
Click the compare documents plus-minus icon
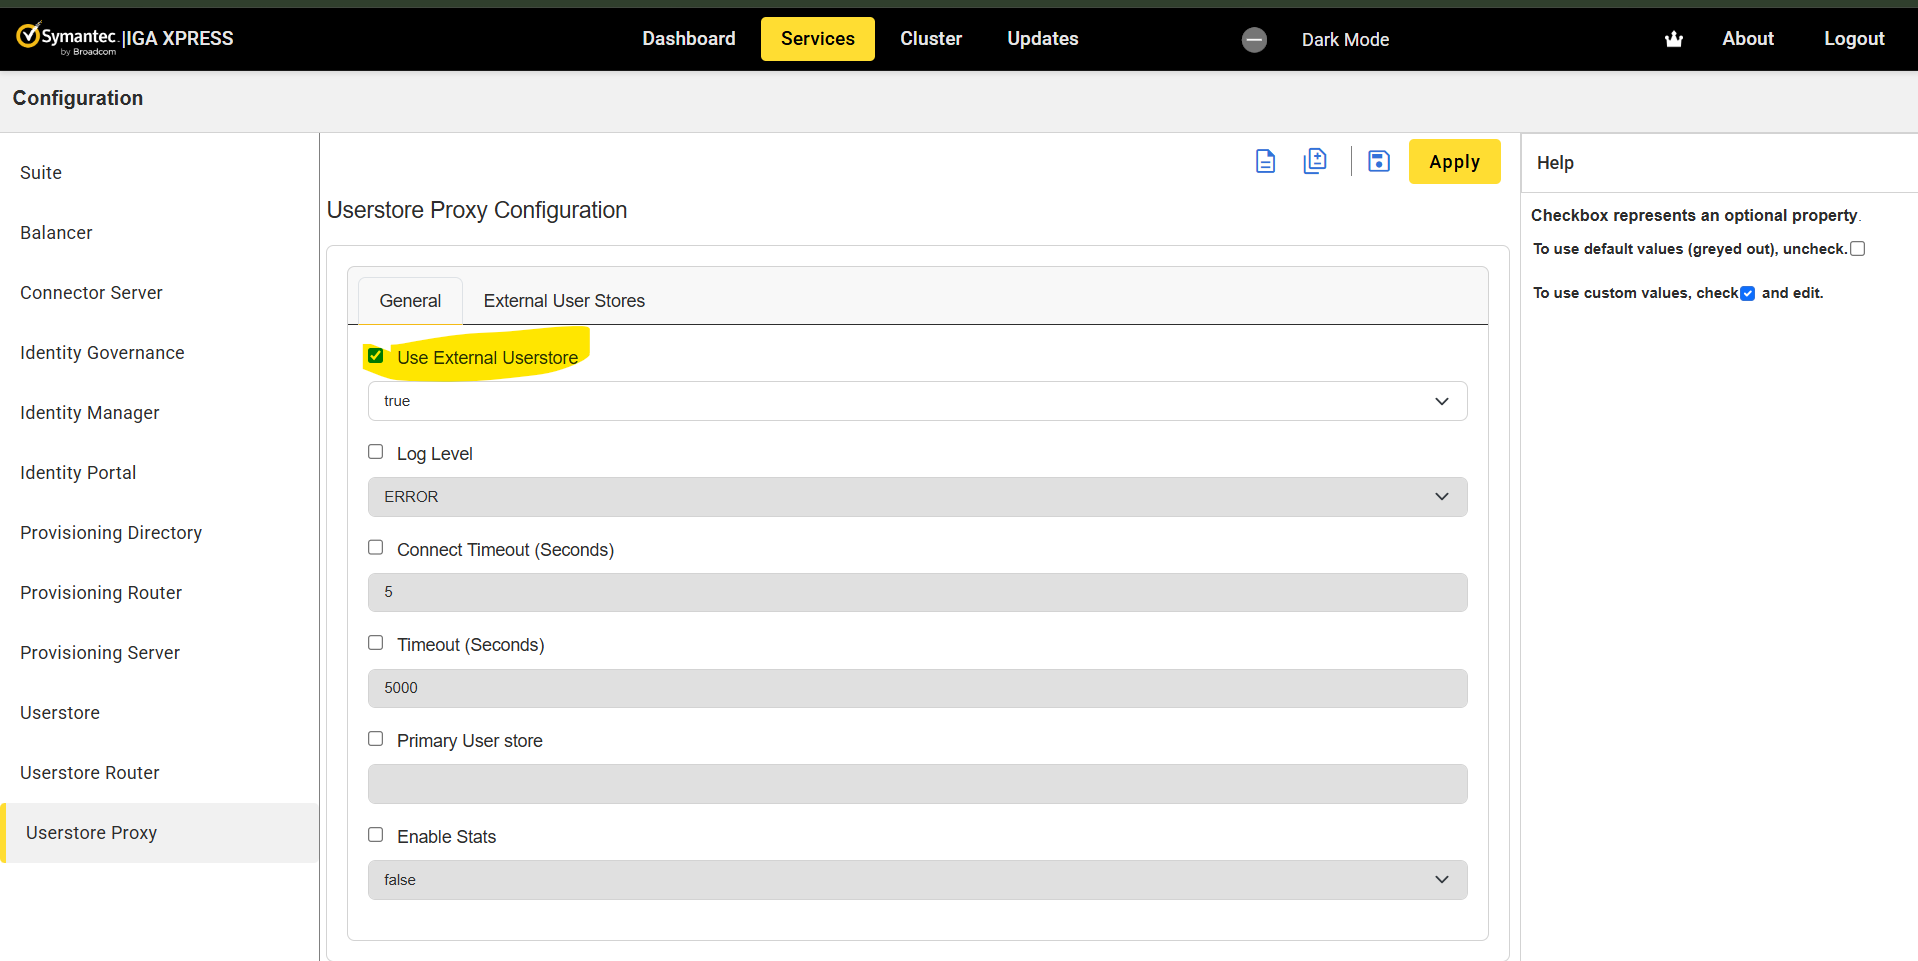pyautogui.click(x=1315, y=161)
